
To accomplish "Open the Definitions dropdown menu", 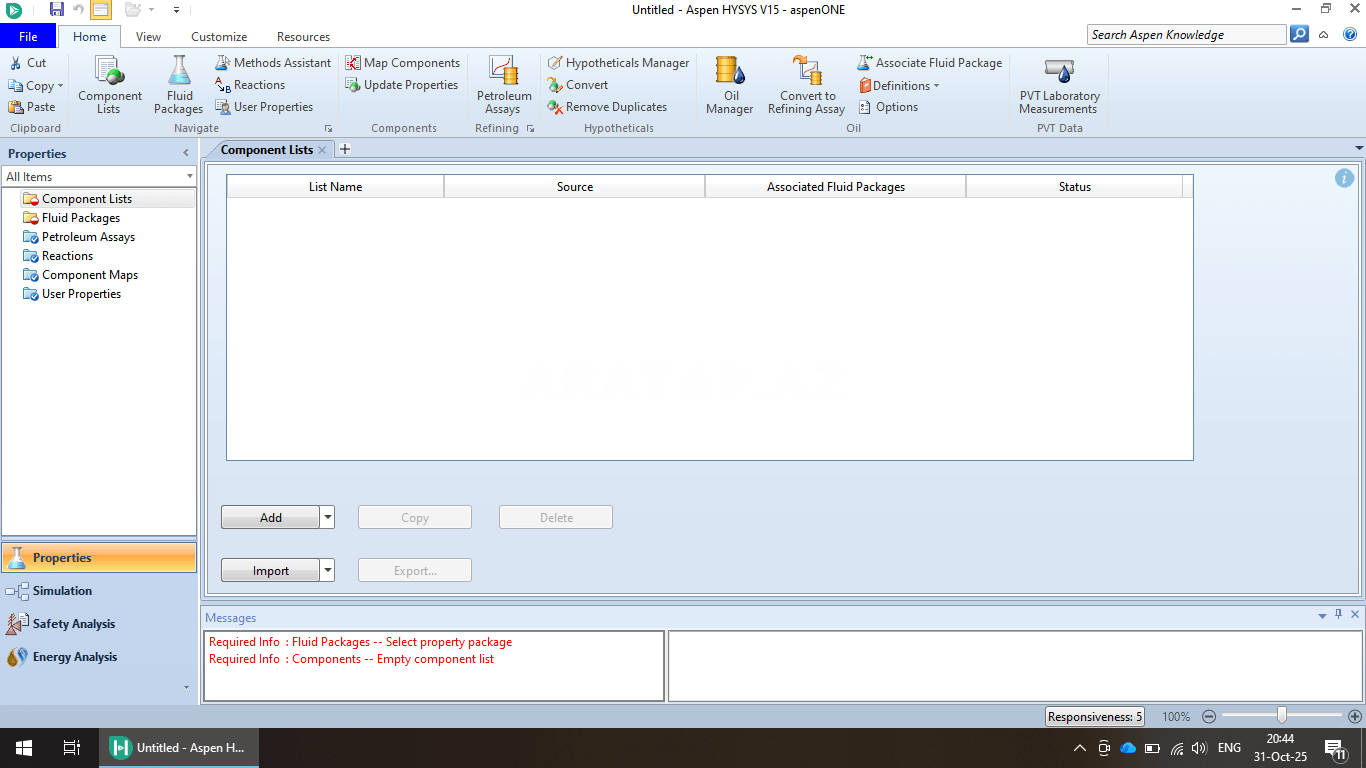I will coord(899,86).
